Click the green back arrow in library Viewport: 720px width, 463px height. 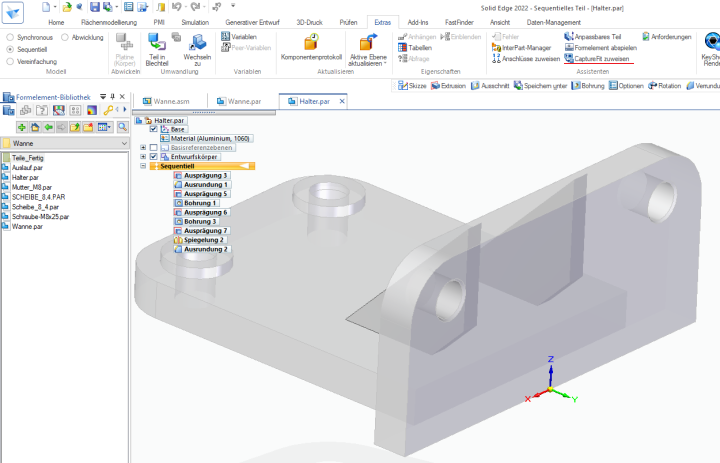tap(48, 127)
